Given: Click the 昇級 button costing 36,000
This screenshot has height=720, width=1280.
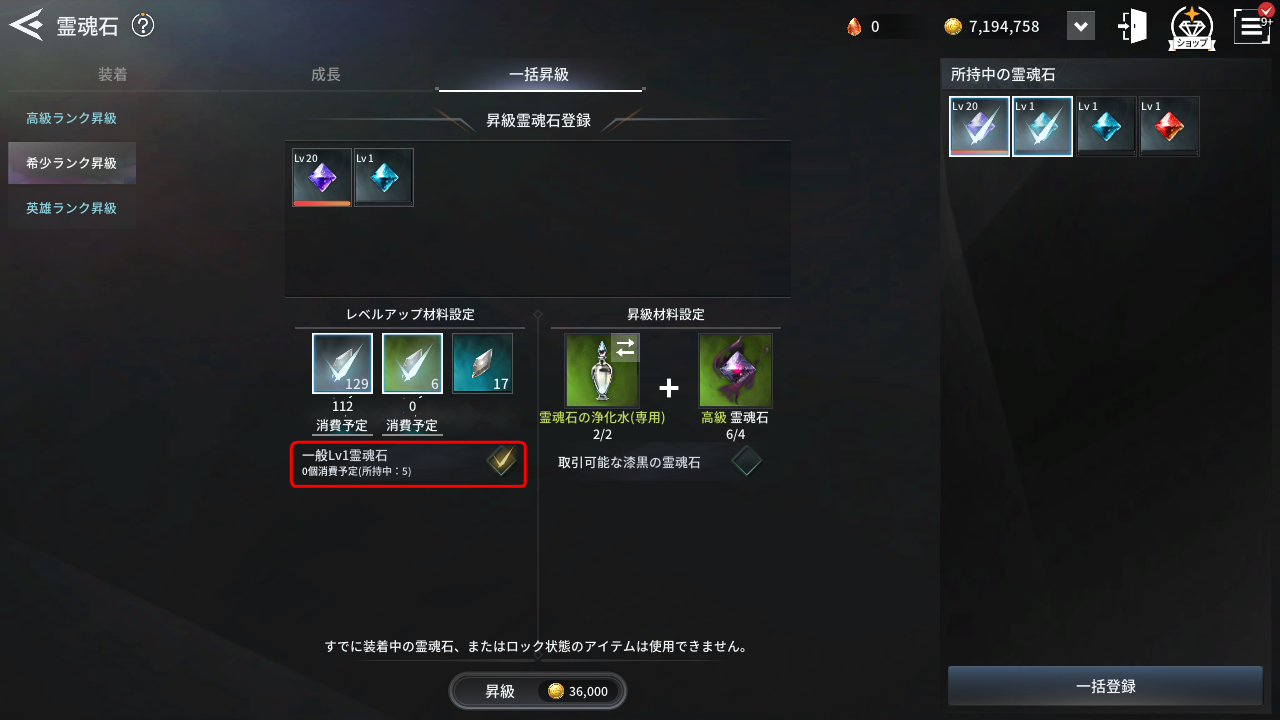Looking at the screenshot, I should coord(538,691).
